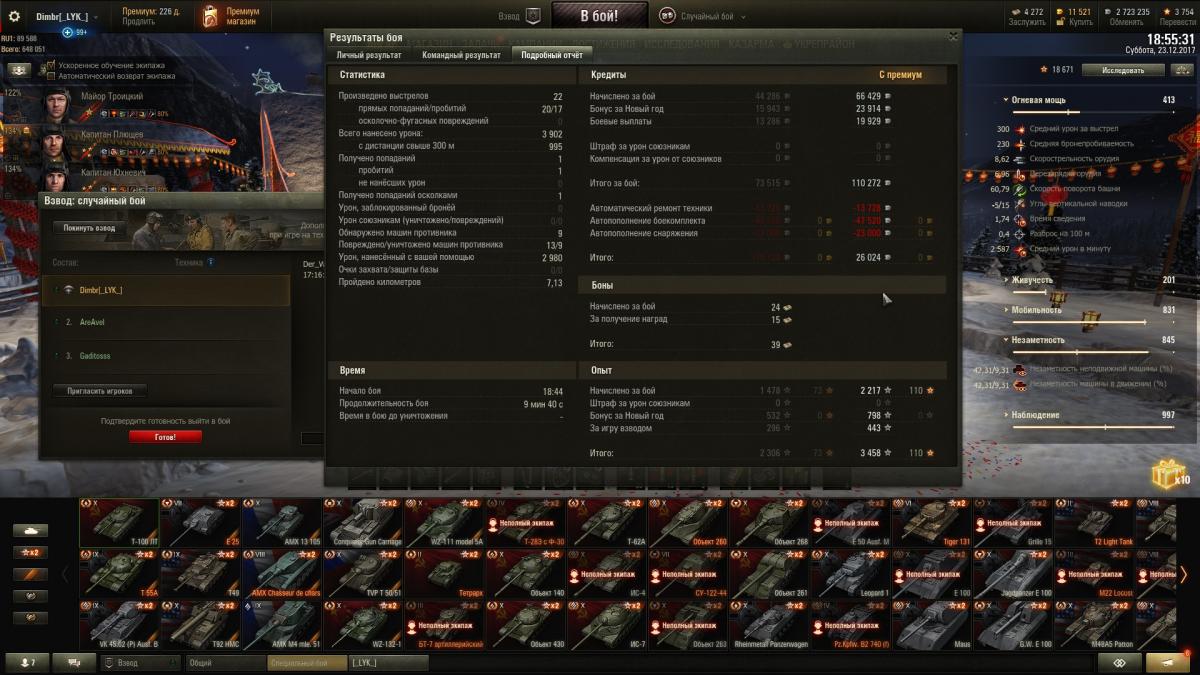Open the New Year gift box x10
This screenshot has width=1200, height=675.
[1169, 473]
